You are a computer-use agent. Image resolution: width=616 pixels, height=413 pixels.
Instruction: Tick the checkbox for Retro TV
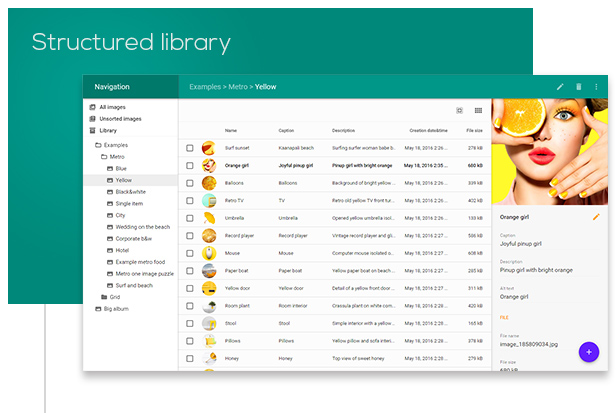click(190, 201)
